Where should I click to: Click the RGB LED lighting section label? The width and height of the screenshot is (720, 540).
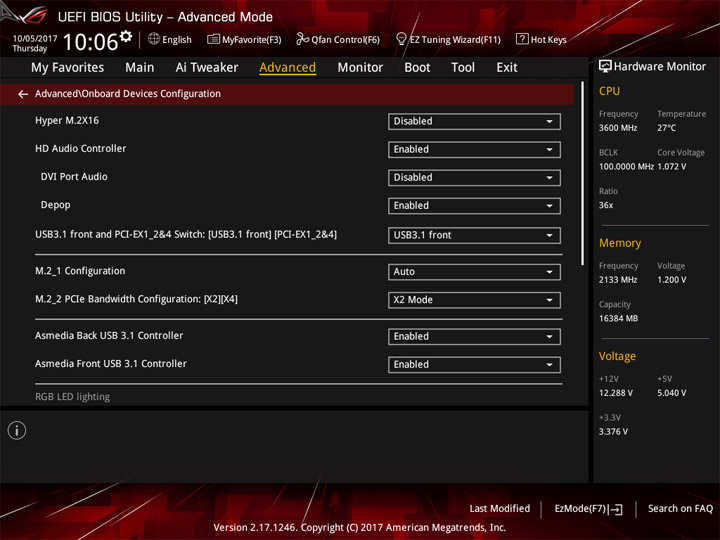pos(73,397)
